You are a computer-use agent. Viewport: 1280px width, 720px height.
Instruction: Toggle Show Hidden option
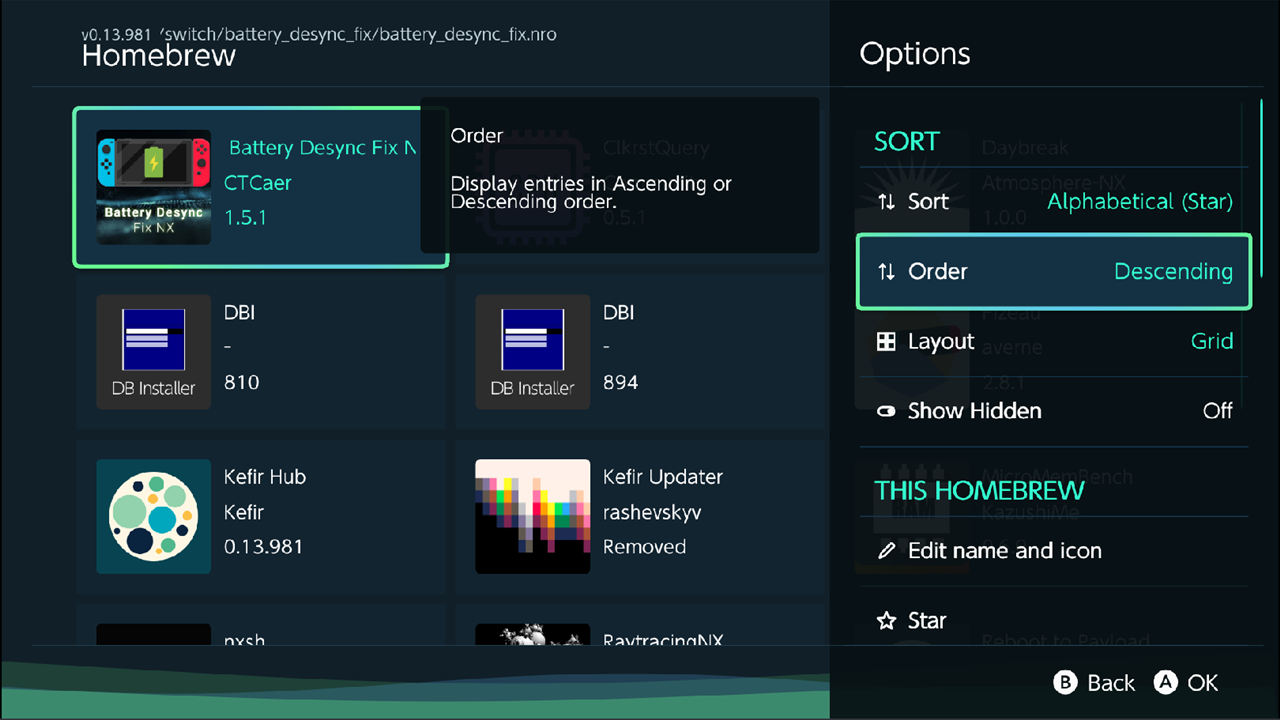1054,411
